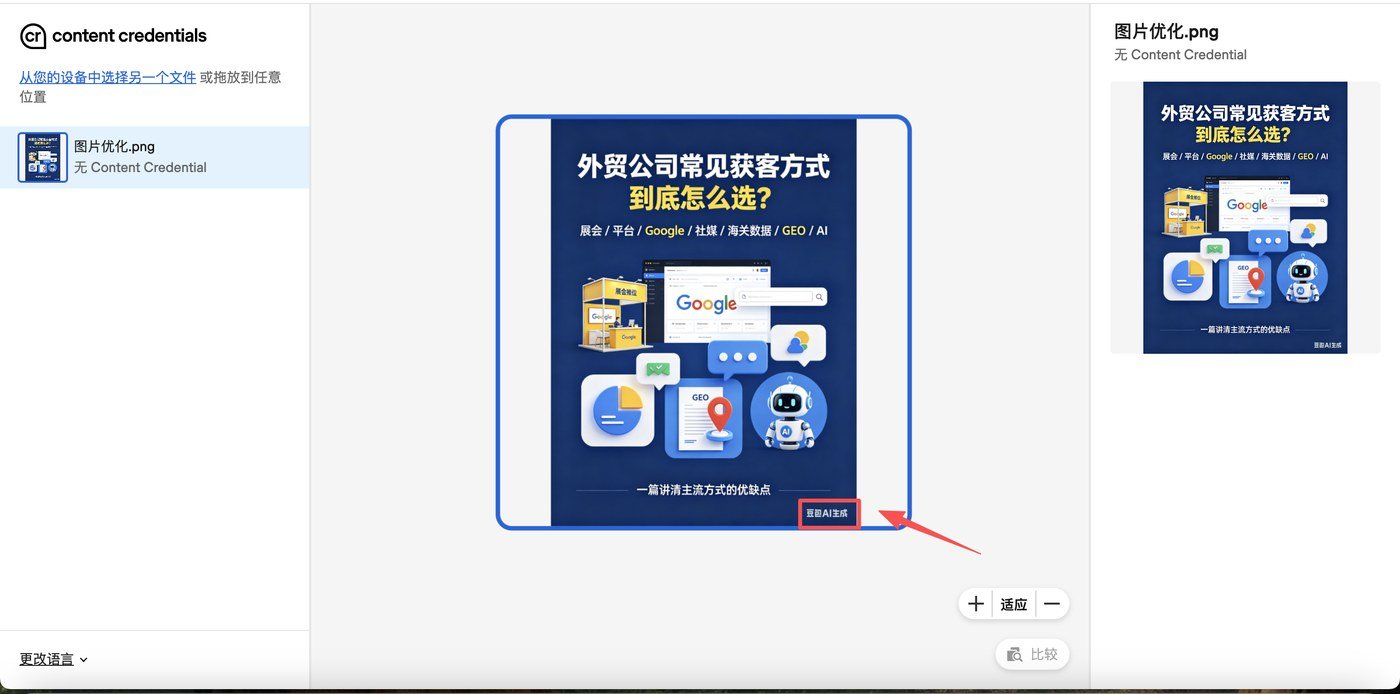Screen dimensions: 1400x694
Task: Click 图片优化.png file name in left list
Action: pos(114,146)
